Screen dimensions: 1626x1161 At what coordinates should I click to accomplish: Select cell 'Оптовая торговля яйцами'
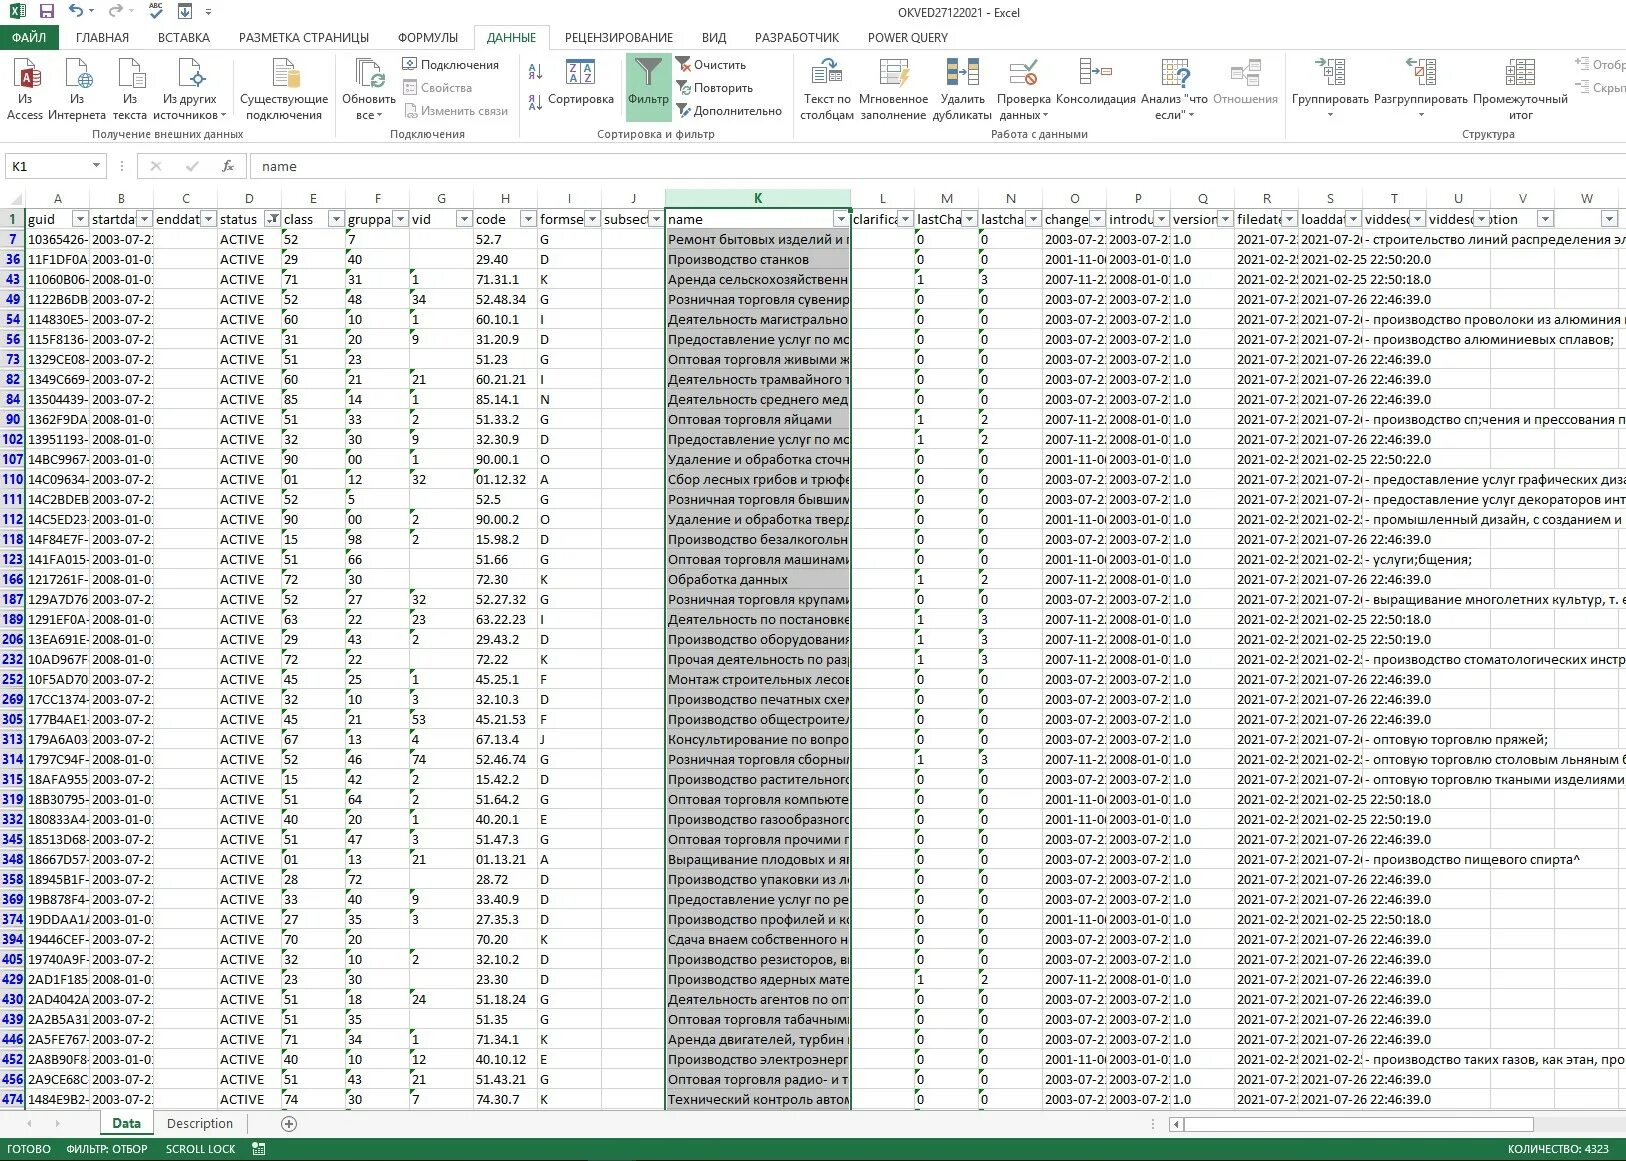click(x=758, y=419)
